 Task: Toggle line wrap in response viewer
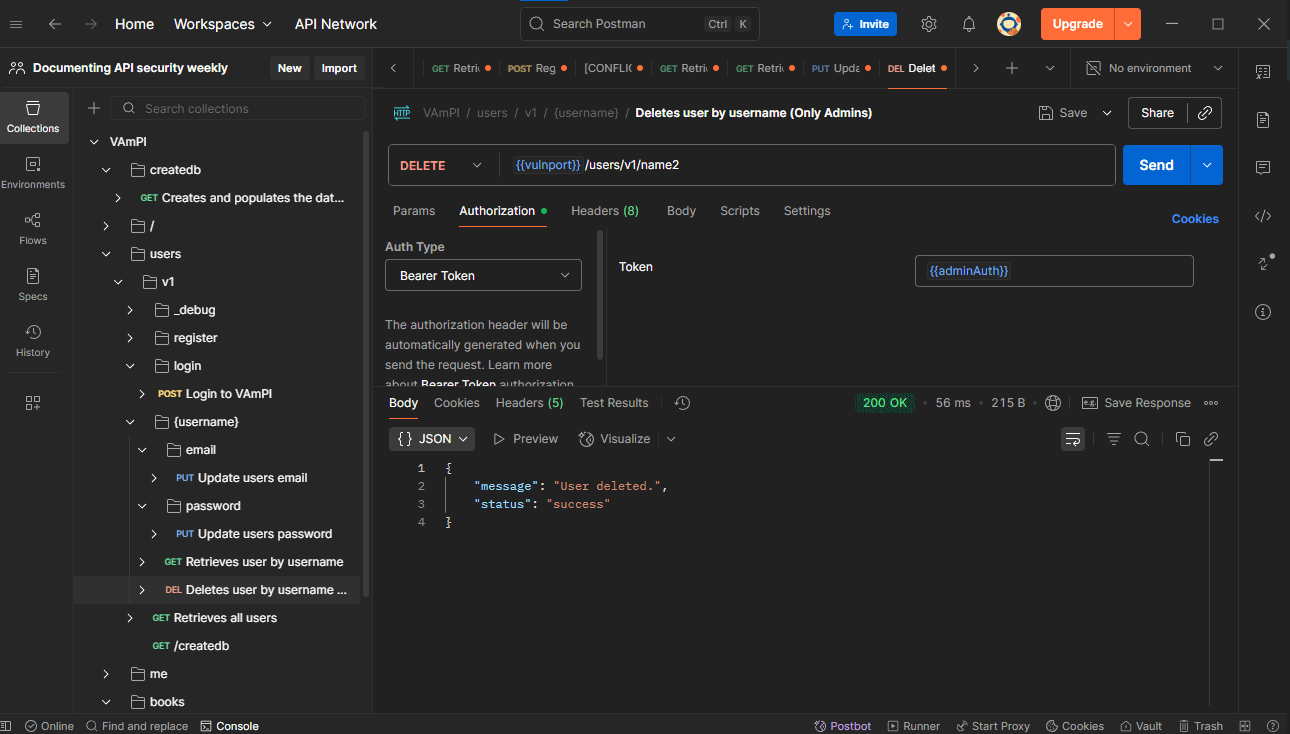1073,439
